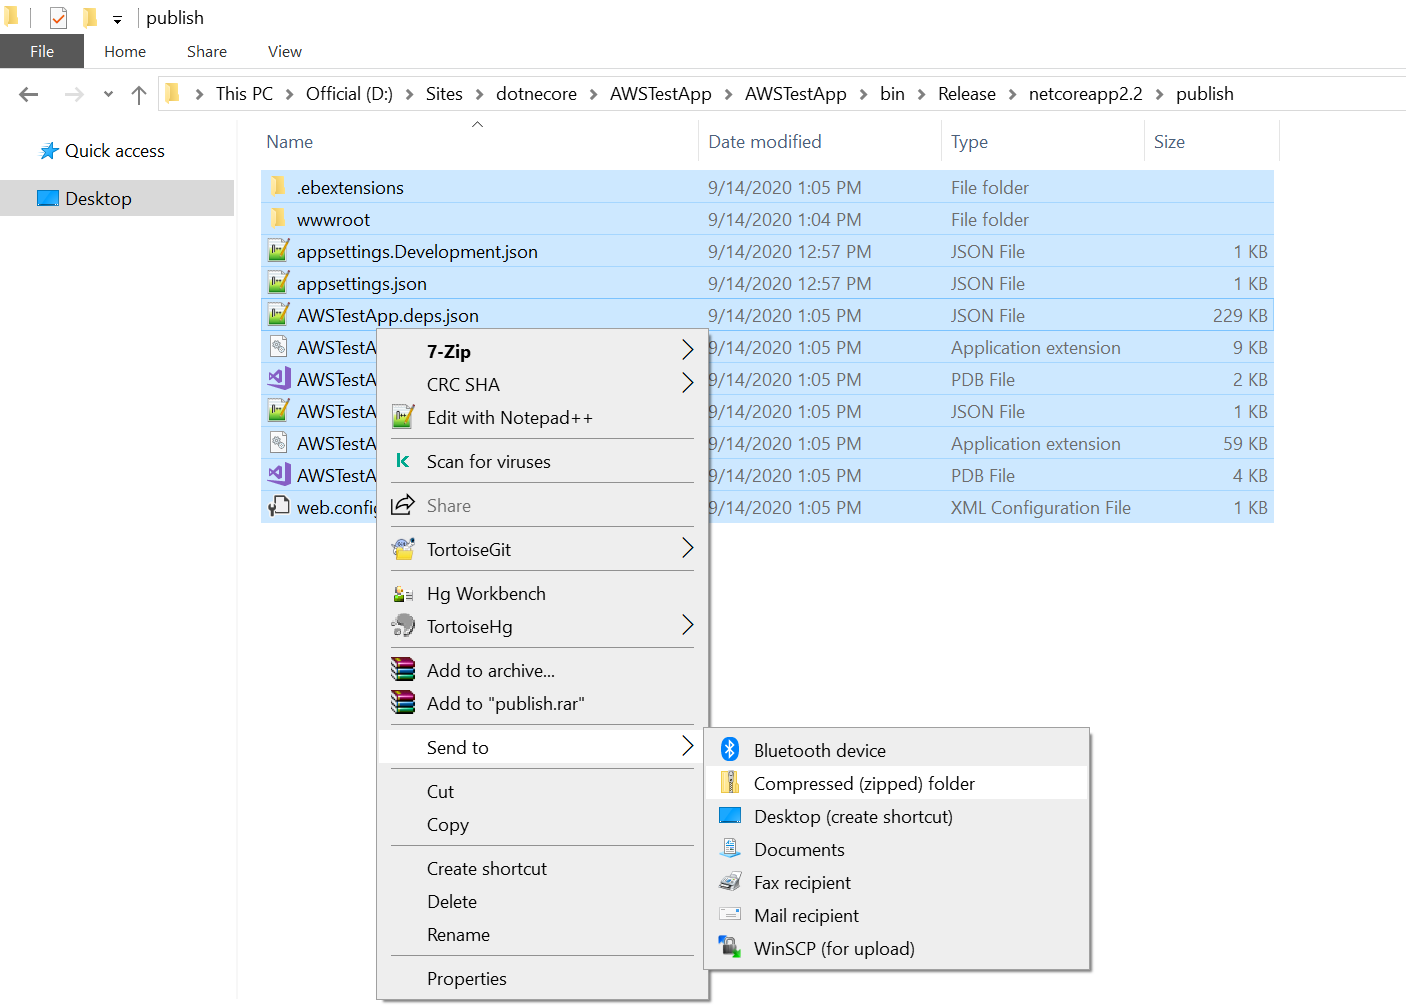Click the blue File button
This screenshot has width=1406, height=1007.
42,51
